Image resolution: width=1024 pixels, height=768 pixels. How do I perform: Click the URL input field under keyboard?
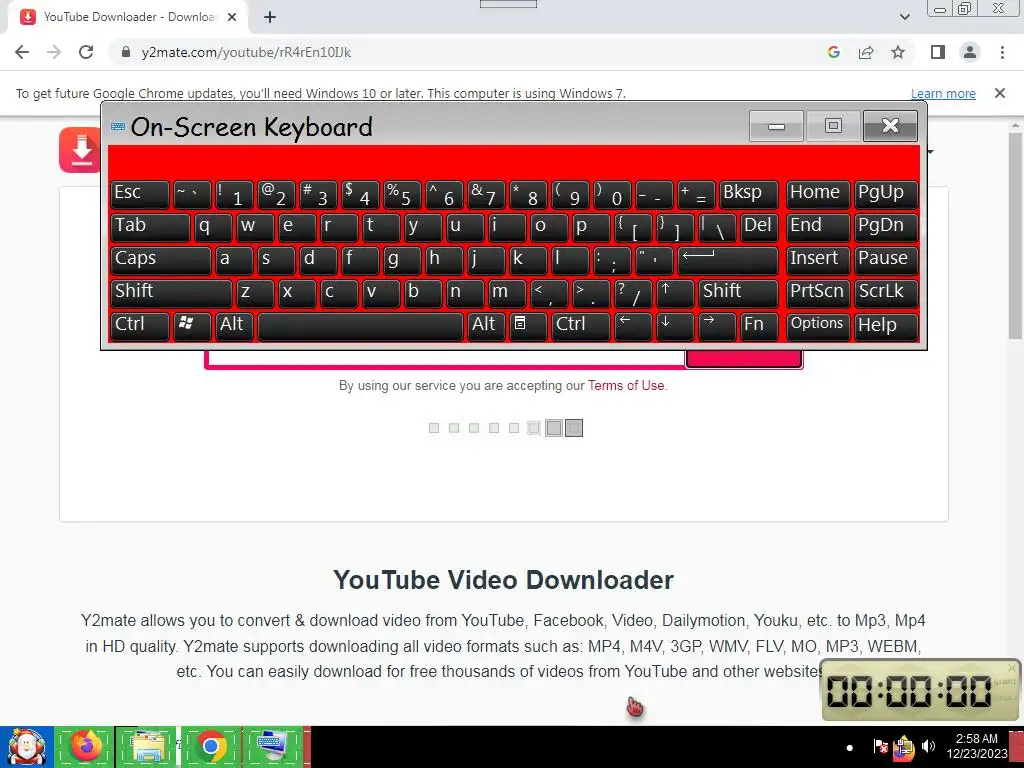coord(446,358)
